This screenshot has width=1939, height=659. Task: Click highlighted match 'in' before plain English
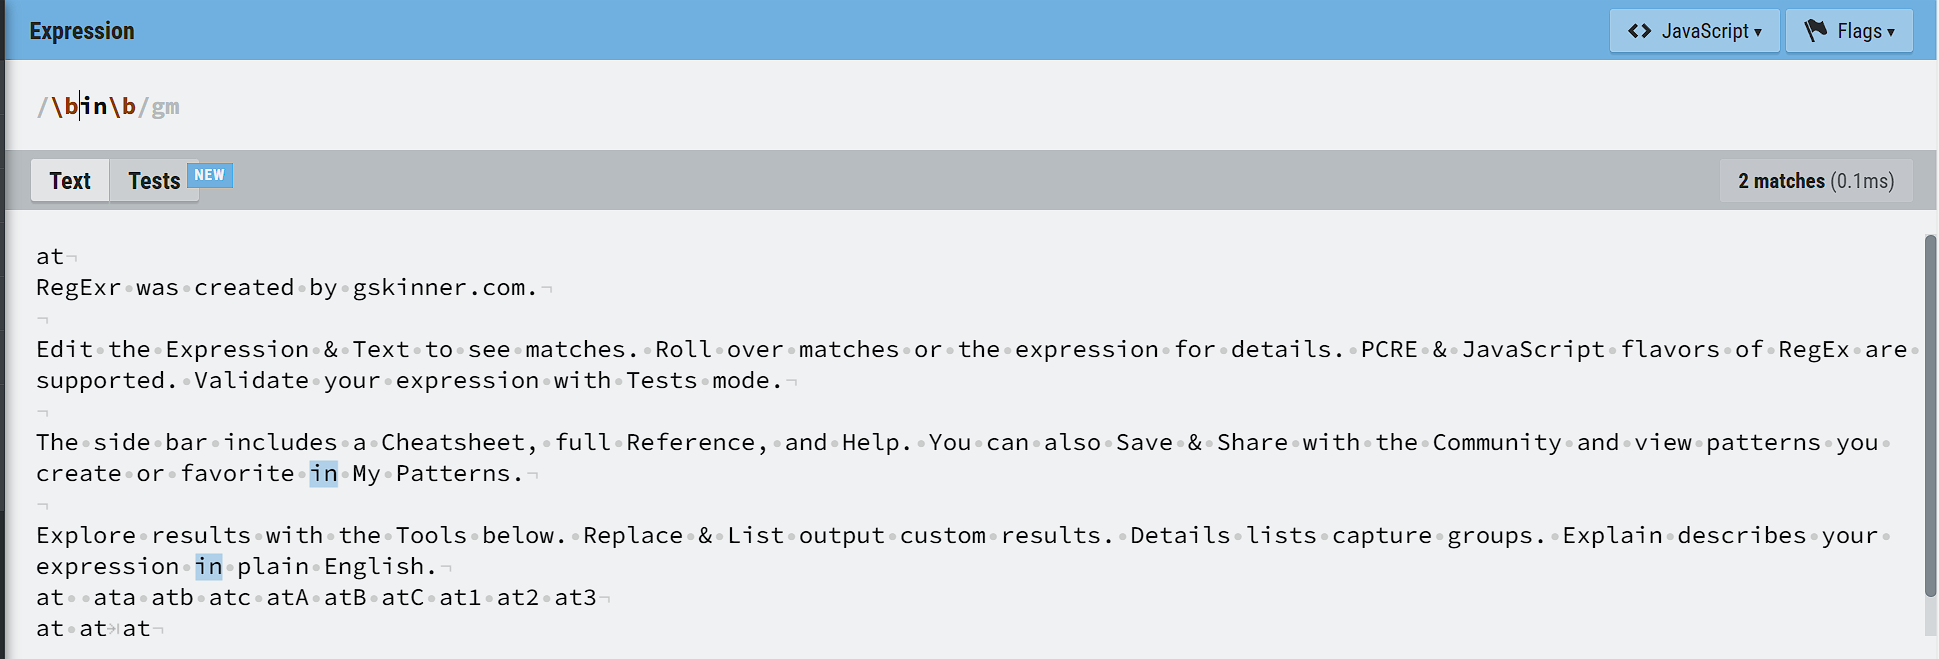point(208,566)
